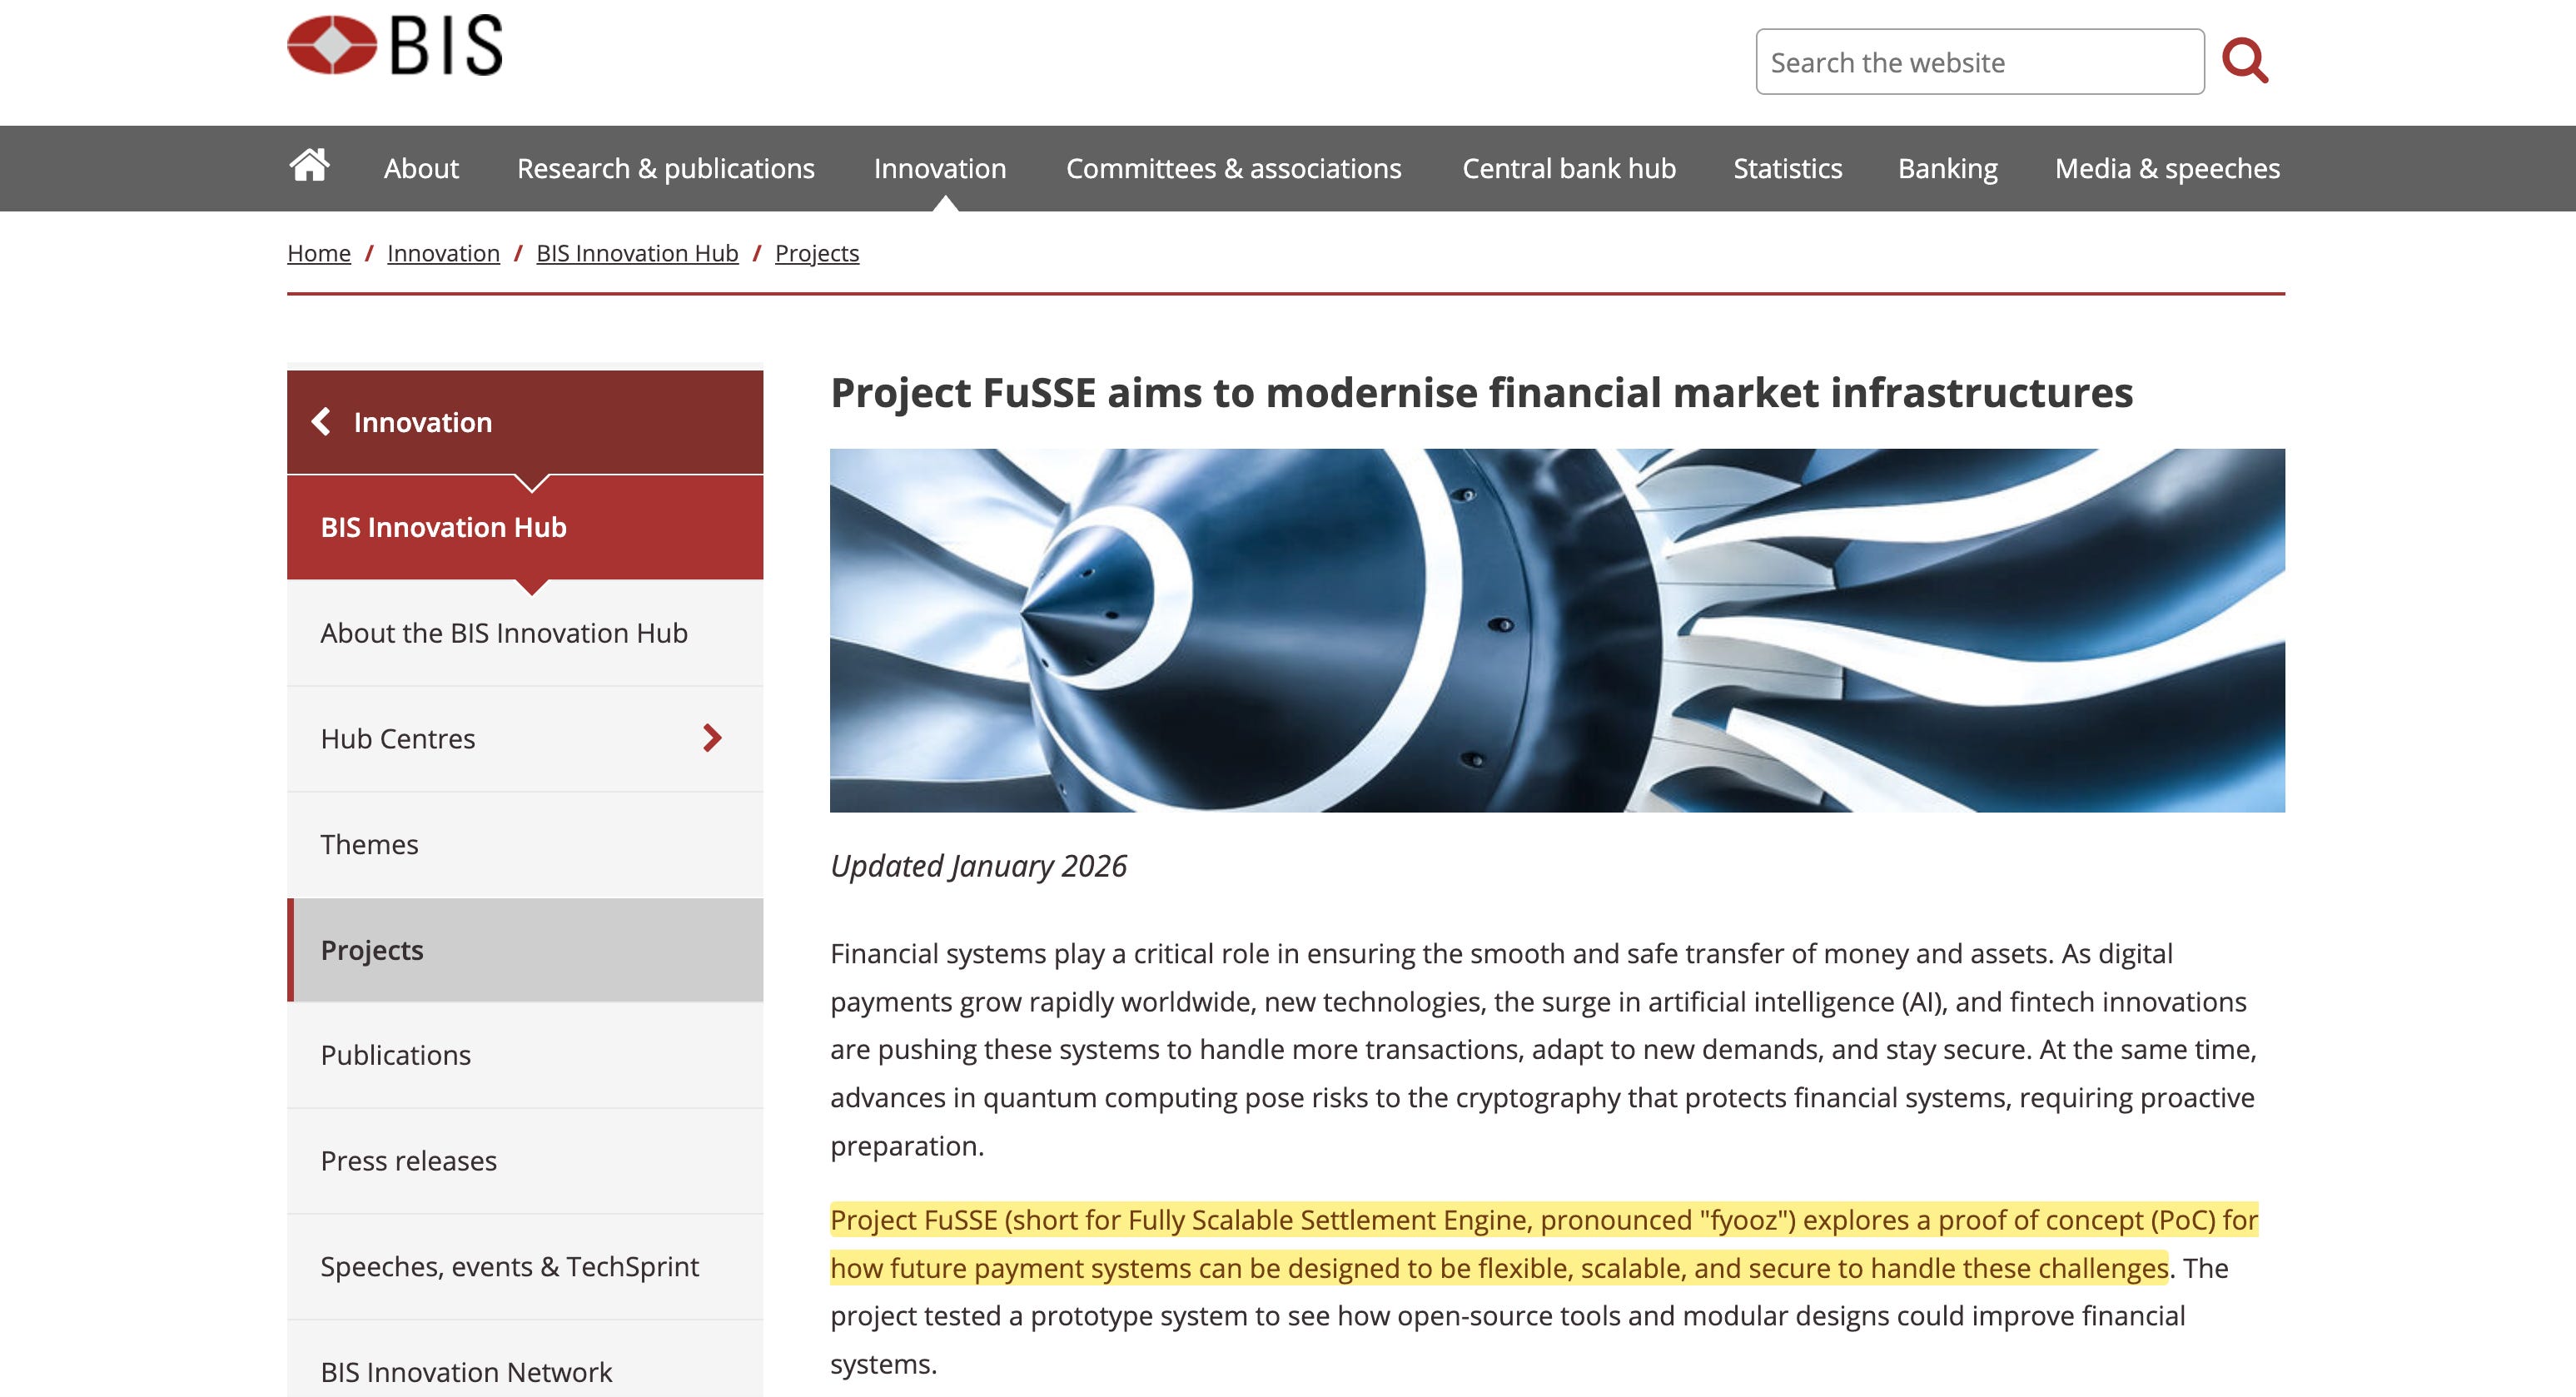This screenshot has width=2576, height=1397.
Task: Open the Innovation navigation menu
Action: coord(939,168)
